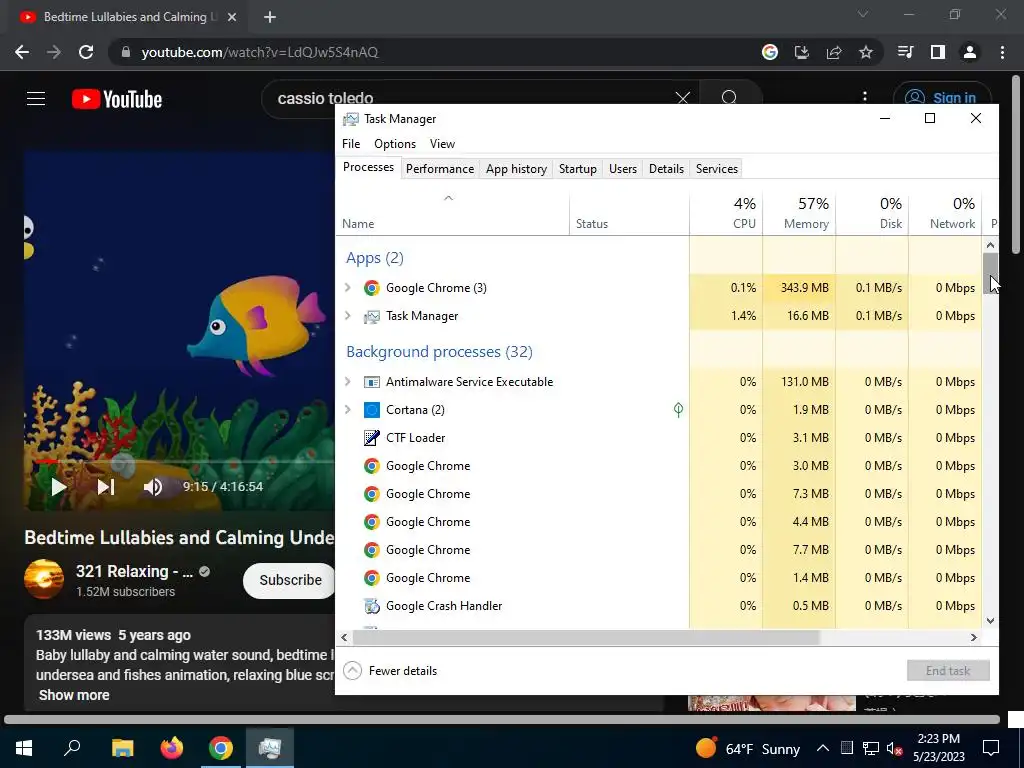
Task: Show hidden system tray icons
Action: (823, 748)
